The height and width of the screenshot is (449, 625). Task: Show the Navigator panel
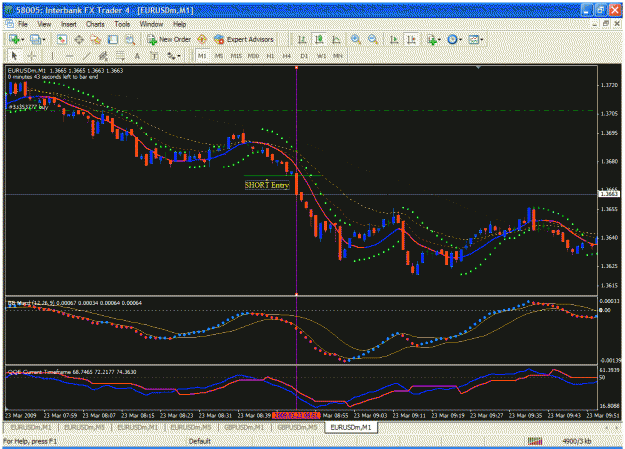(96, 39)
